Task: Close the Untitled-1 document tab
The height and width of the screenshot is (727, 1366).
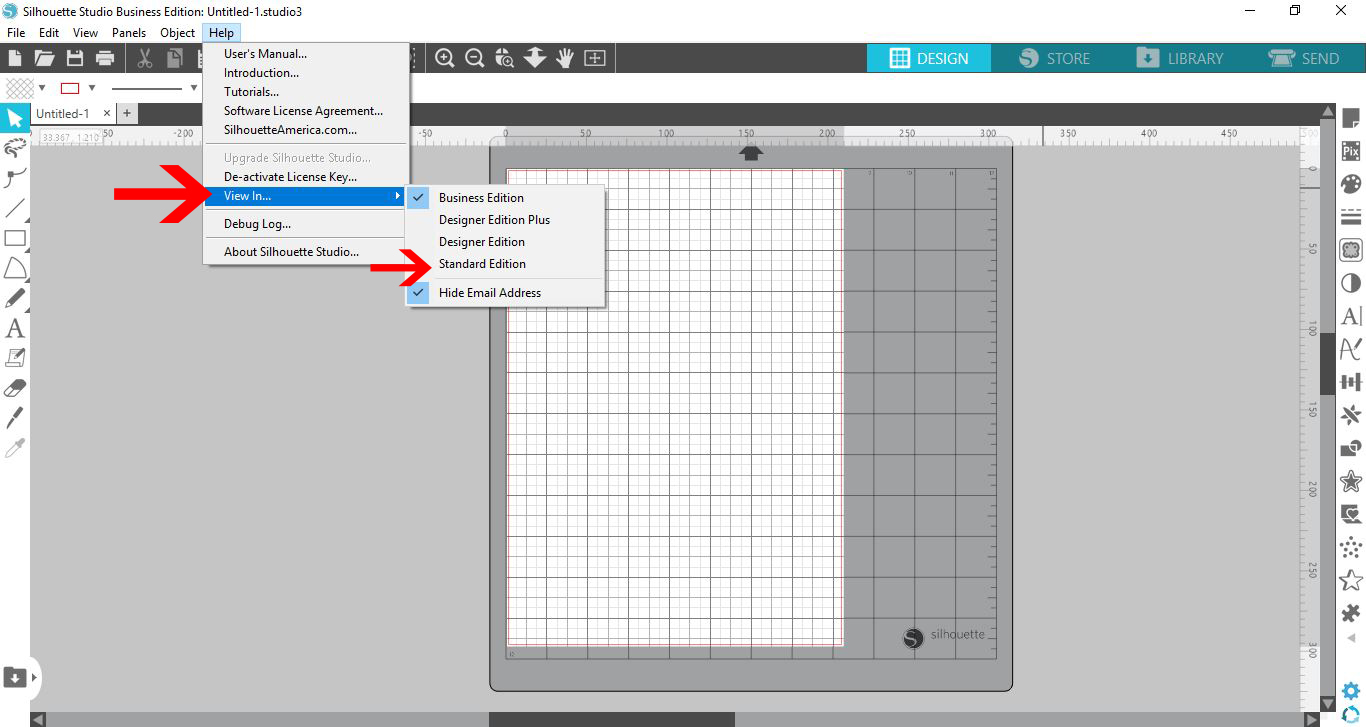Action: tap(108, 114)
